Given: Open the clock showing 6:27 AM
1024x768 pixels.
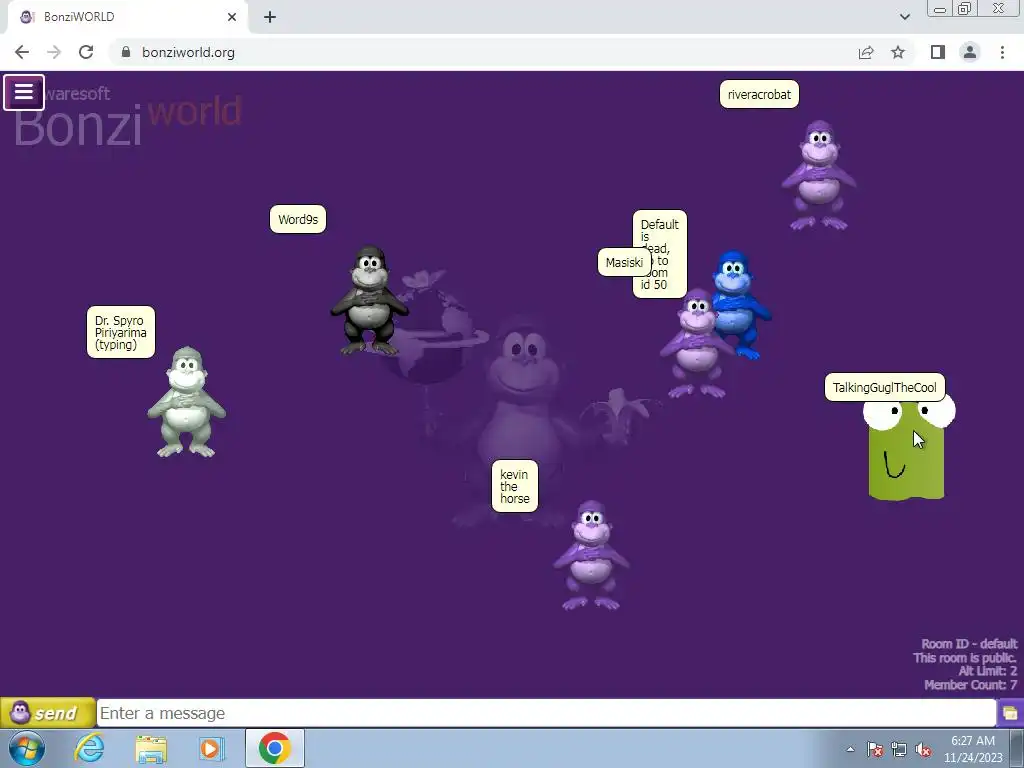Looking at the screenshot, I should click(x=972, y=749).
